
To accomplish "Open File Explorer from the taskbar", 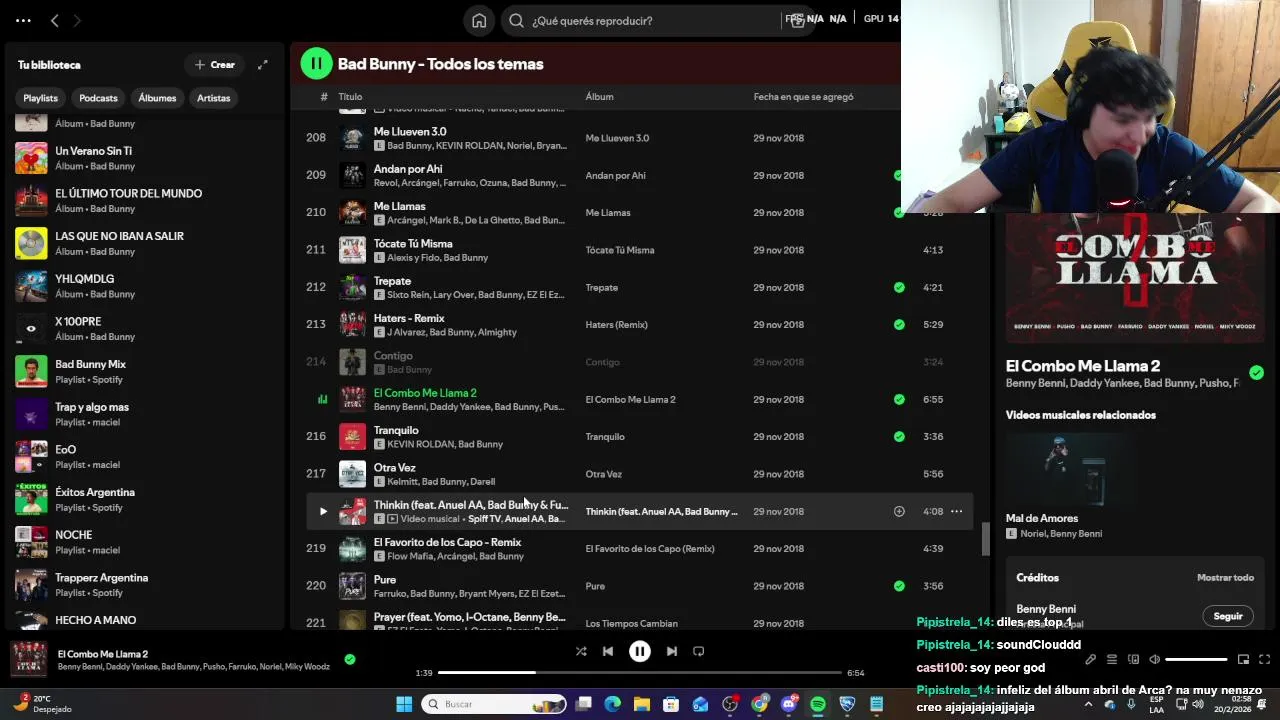I will (x=642, y=704).
